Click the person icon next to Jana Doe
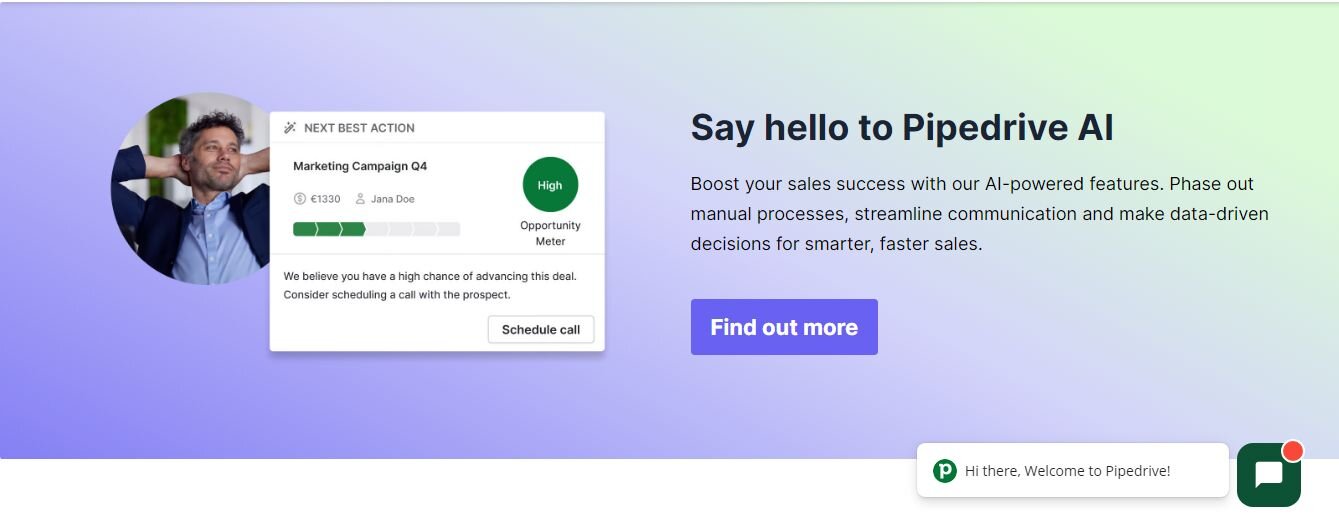 click(360, 199)
